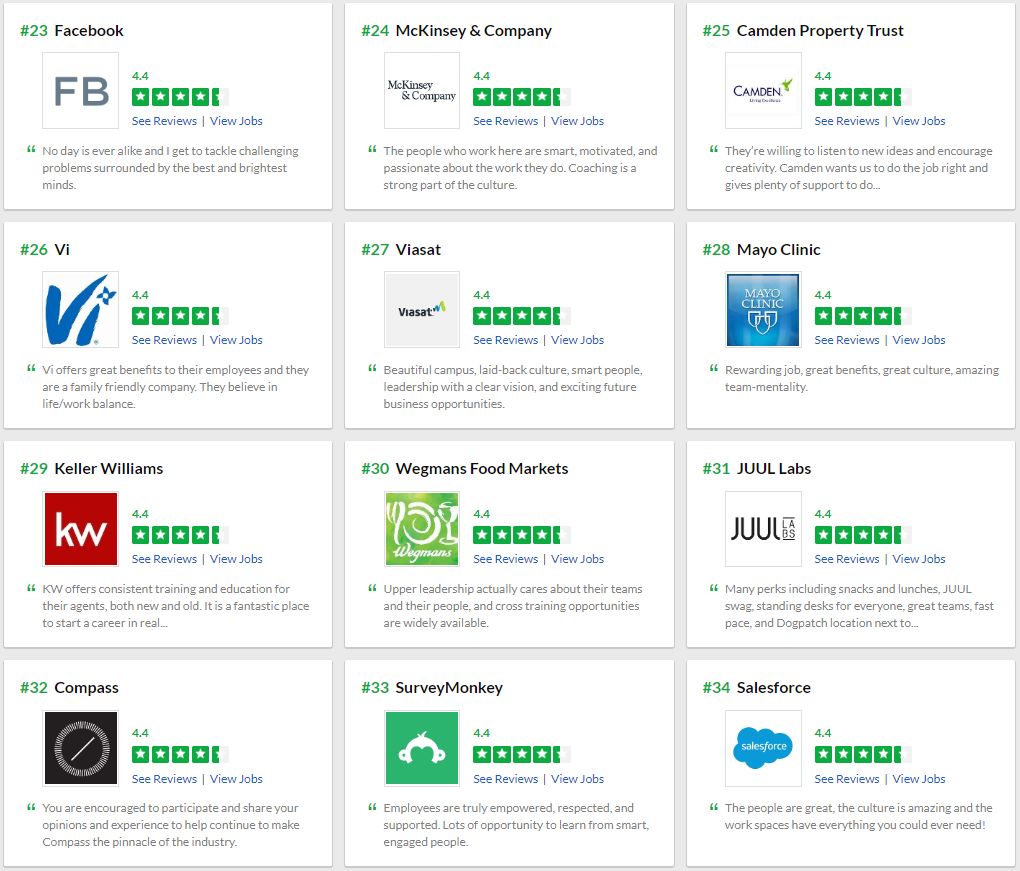
Task: Open See Reviews for SurveyMonkey
Action: point(505,779)
